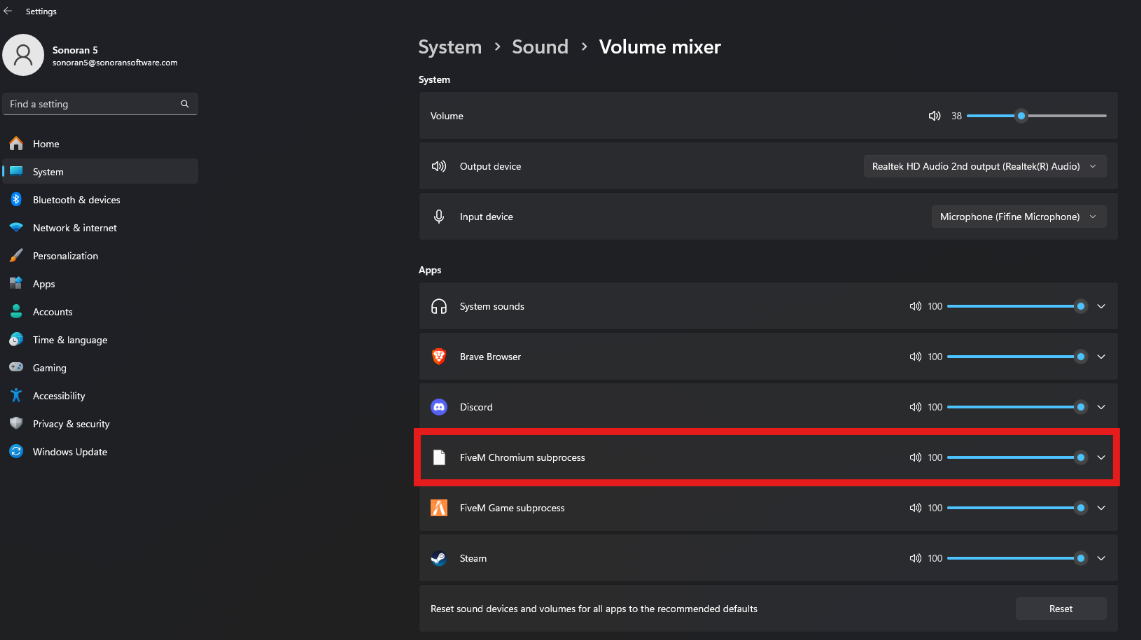Adjust FiveM Chromium subprocess volume slider
1141x640 pixels.
(x=1017, y=457)
